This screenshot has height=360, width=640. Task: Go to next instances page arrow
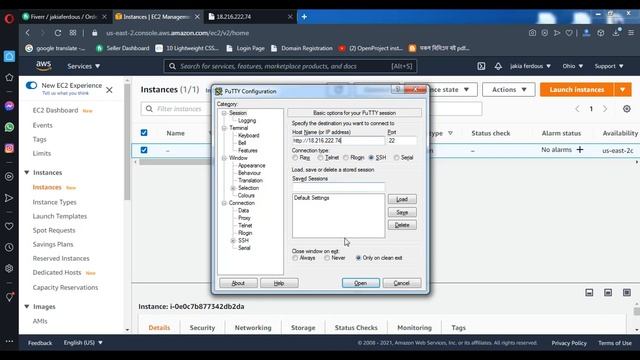pyautogui.click(x=605, y=109)
